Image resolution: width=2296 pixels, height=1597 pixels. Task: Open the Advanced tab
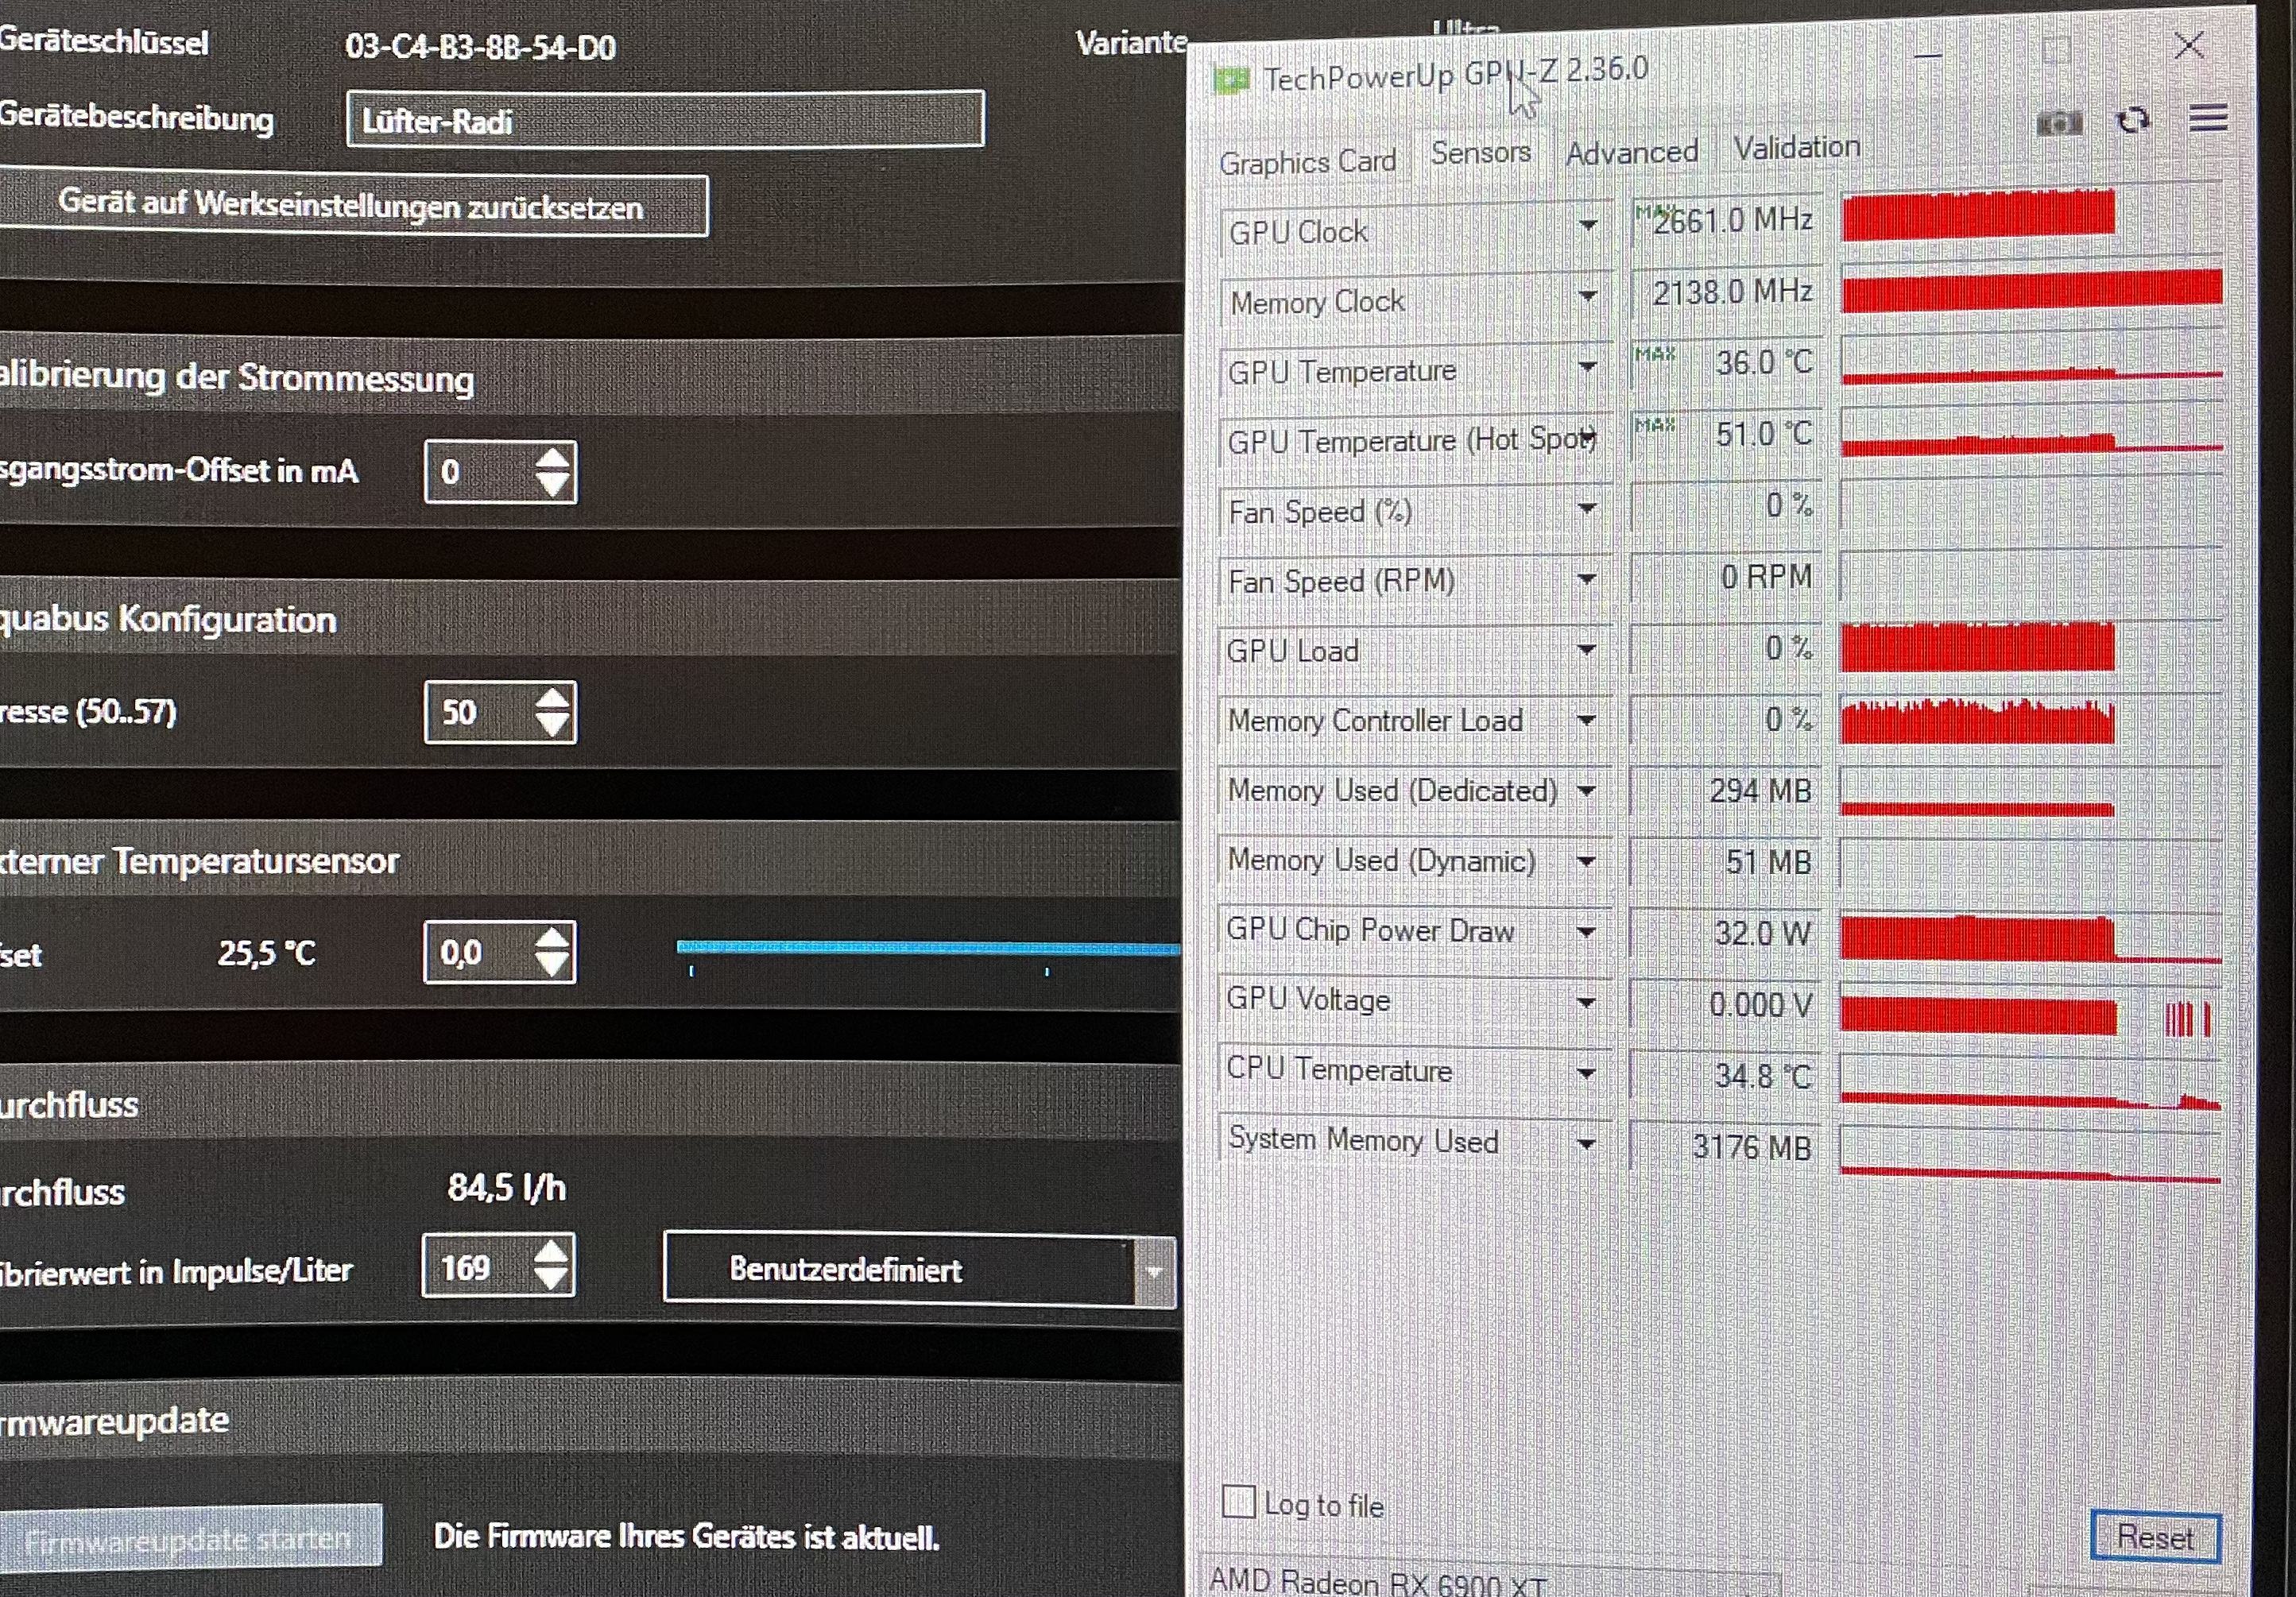[x=1631, y=153]
